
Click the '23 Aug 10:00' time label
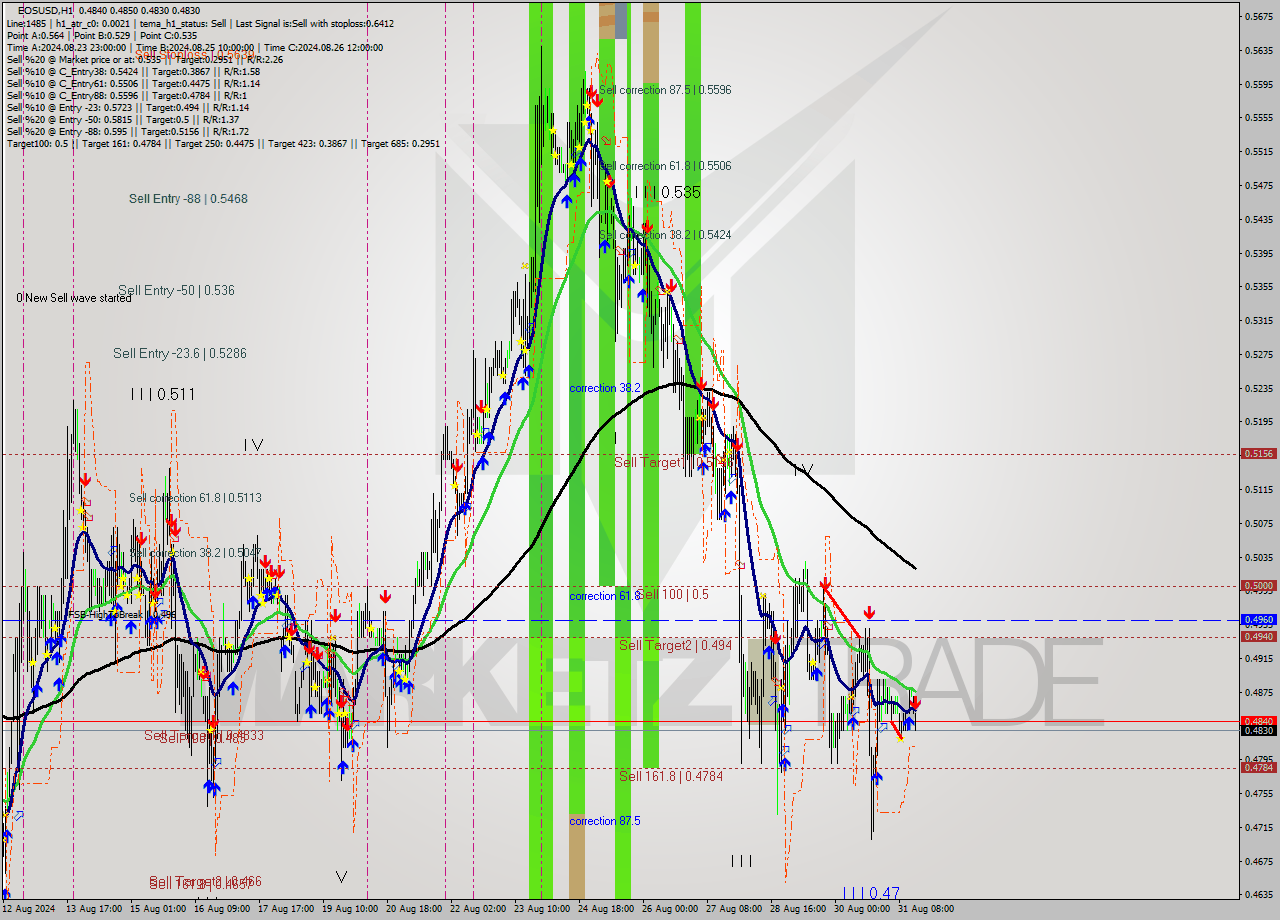(x=543, y=909)
